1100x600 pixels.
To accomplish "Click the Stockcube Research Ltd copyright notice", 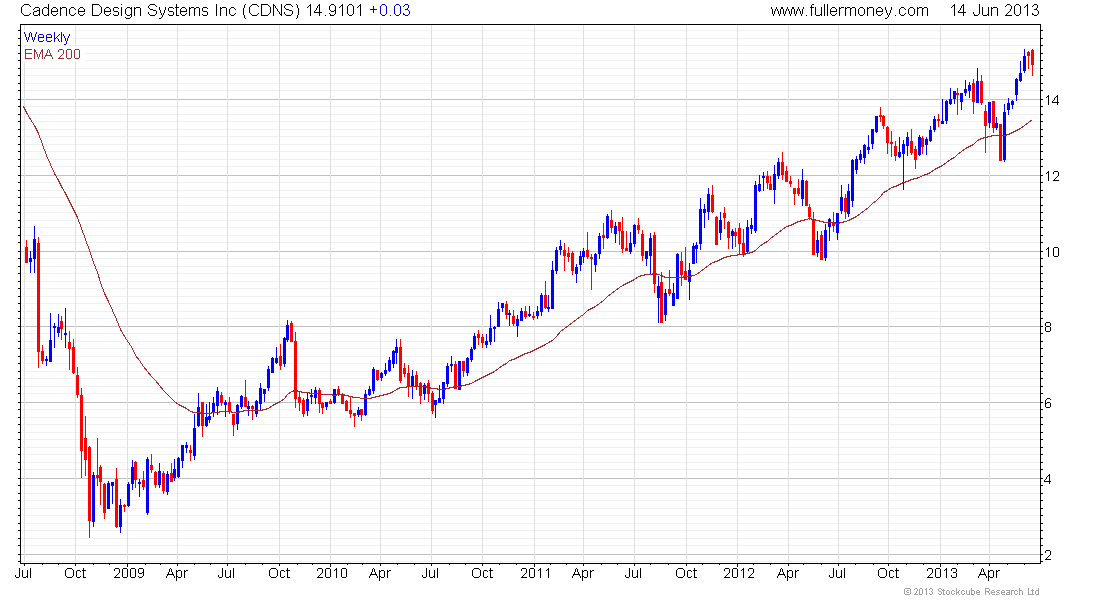I will click(x=970, y=592).
